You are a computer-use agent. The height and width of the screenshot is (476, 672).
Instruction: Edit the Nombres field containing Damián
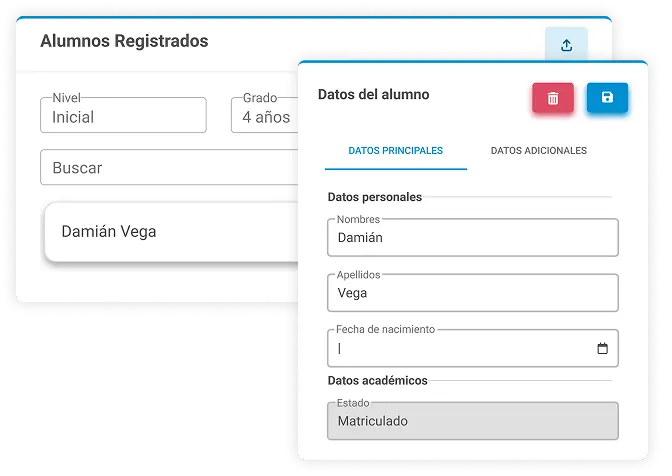pos(473,237)
